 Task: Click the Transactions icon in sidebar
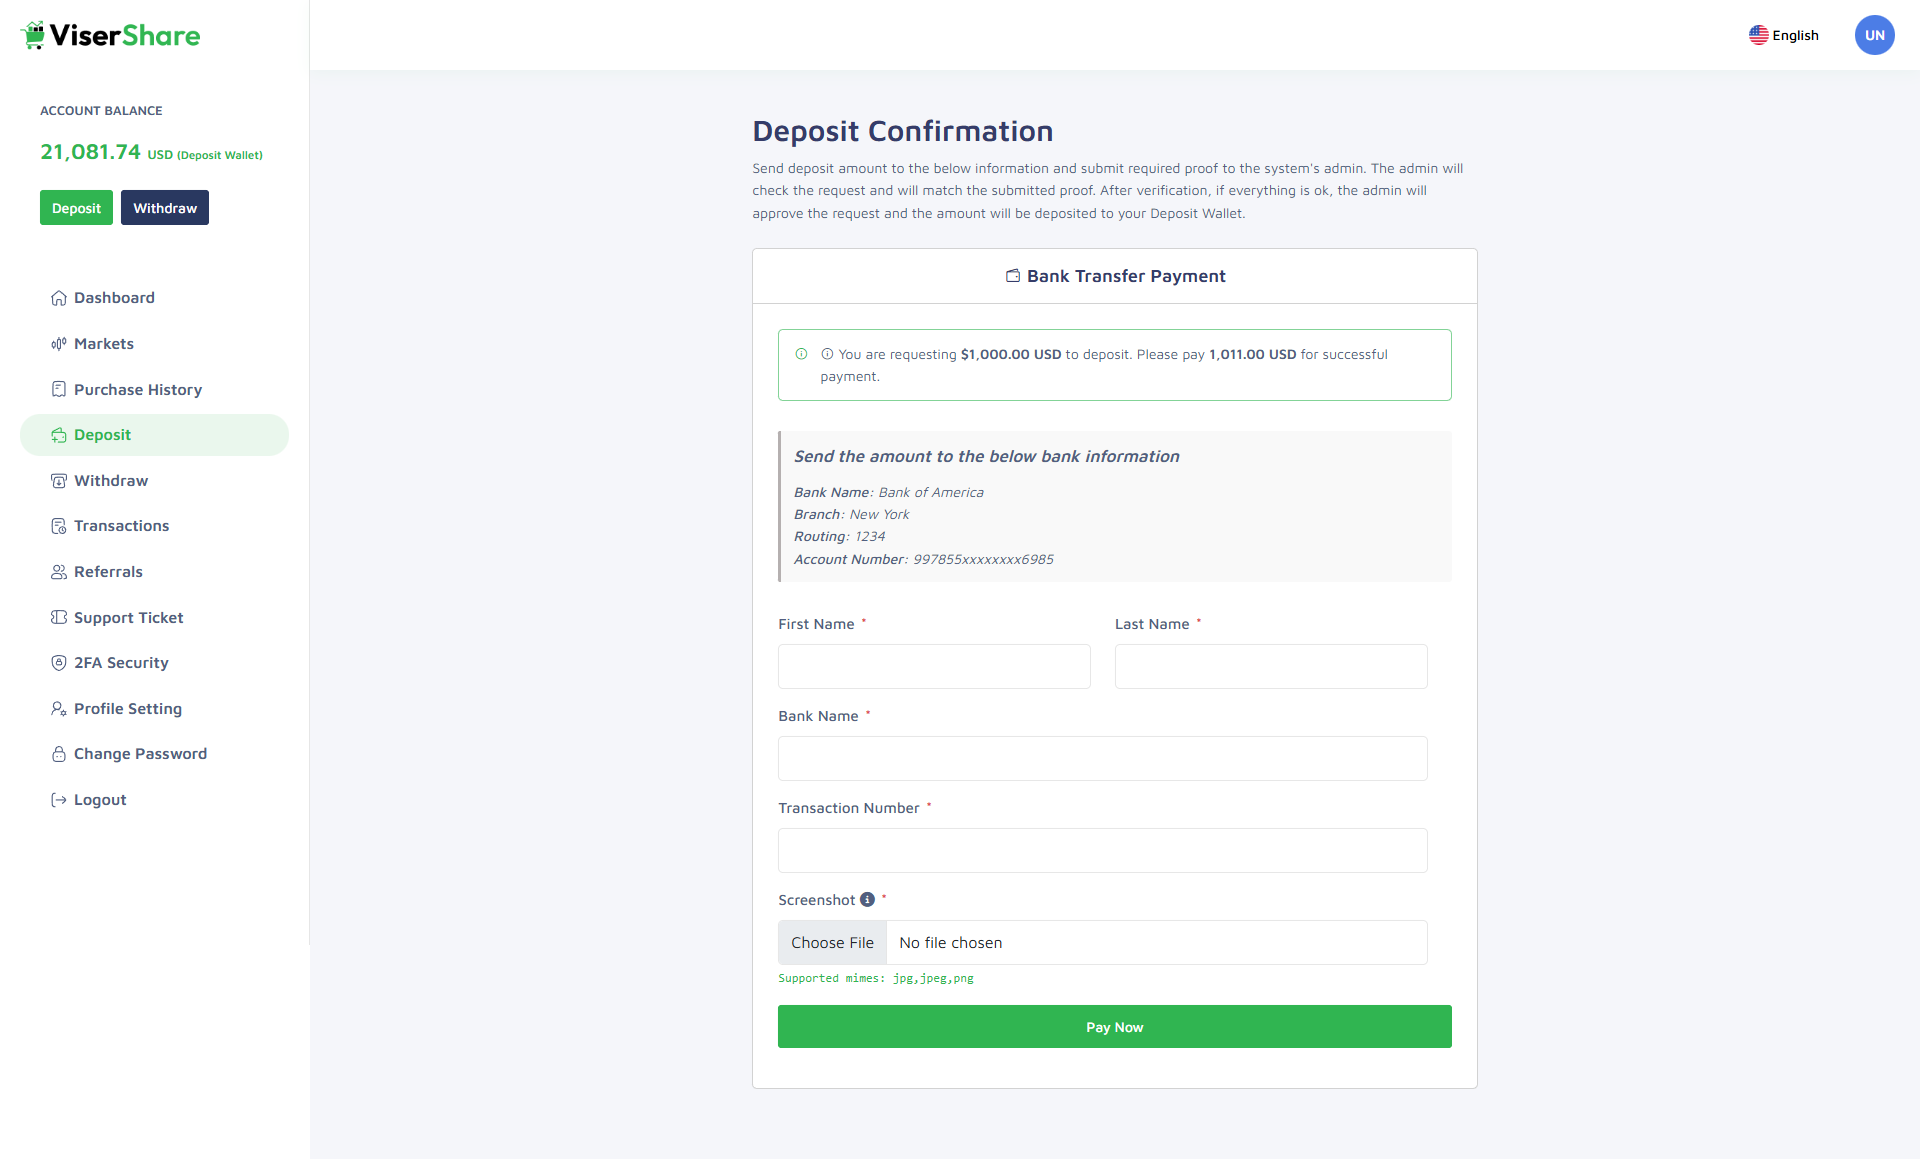pos(59,526)
